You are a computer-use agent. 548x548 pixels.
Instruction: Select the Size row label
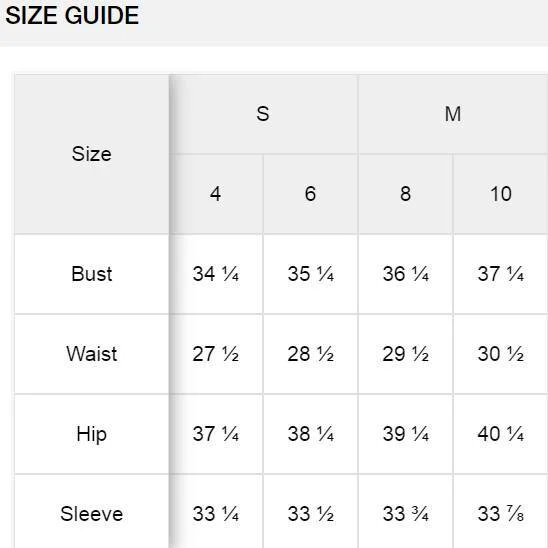click(92, 154)
